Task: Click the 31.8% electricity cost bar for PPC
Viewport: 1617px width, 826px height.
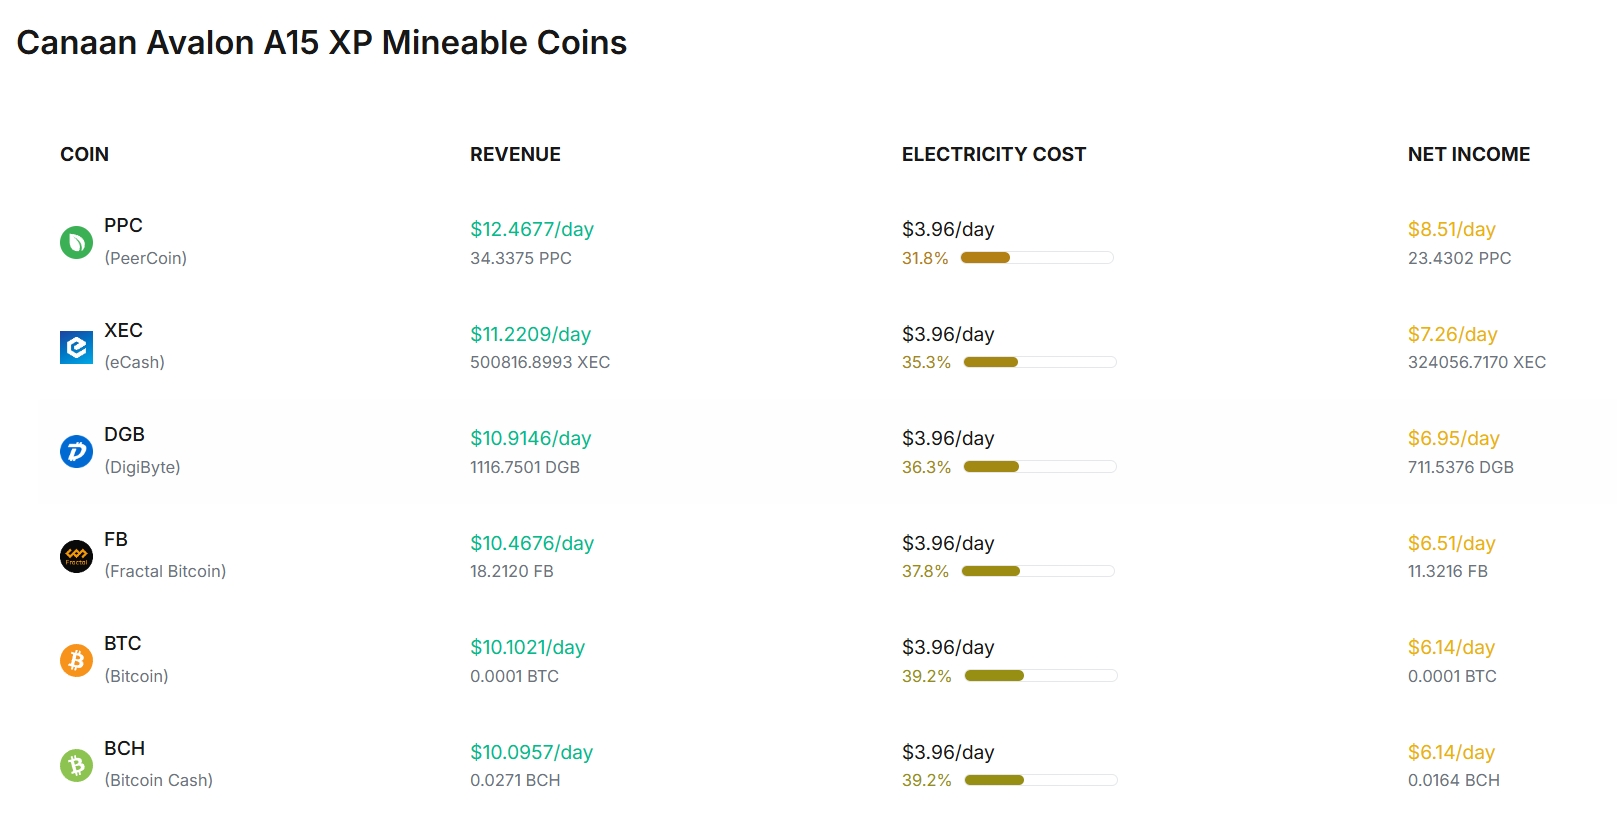Action: coord(1037,258)
